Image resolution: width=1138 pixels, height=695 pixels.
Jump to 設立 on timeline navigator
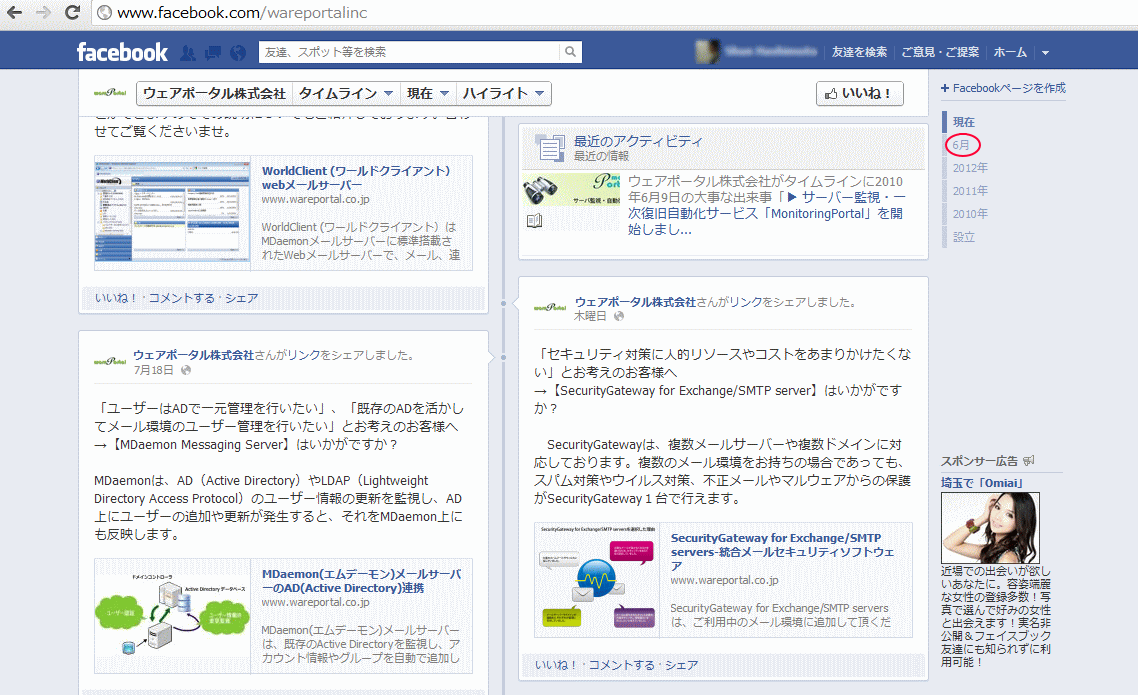coord(964,237)
